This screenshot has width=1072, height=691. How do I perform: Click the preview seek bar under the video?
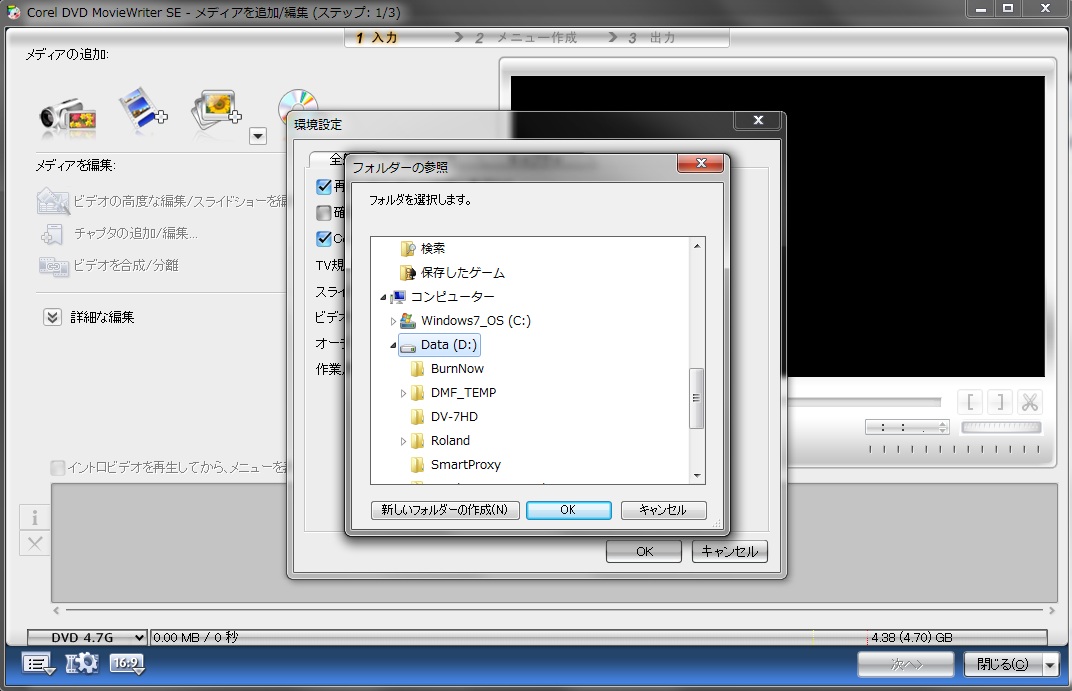[865, 402]
